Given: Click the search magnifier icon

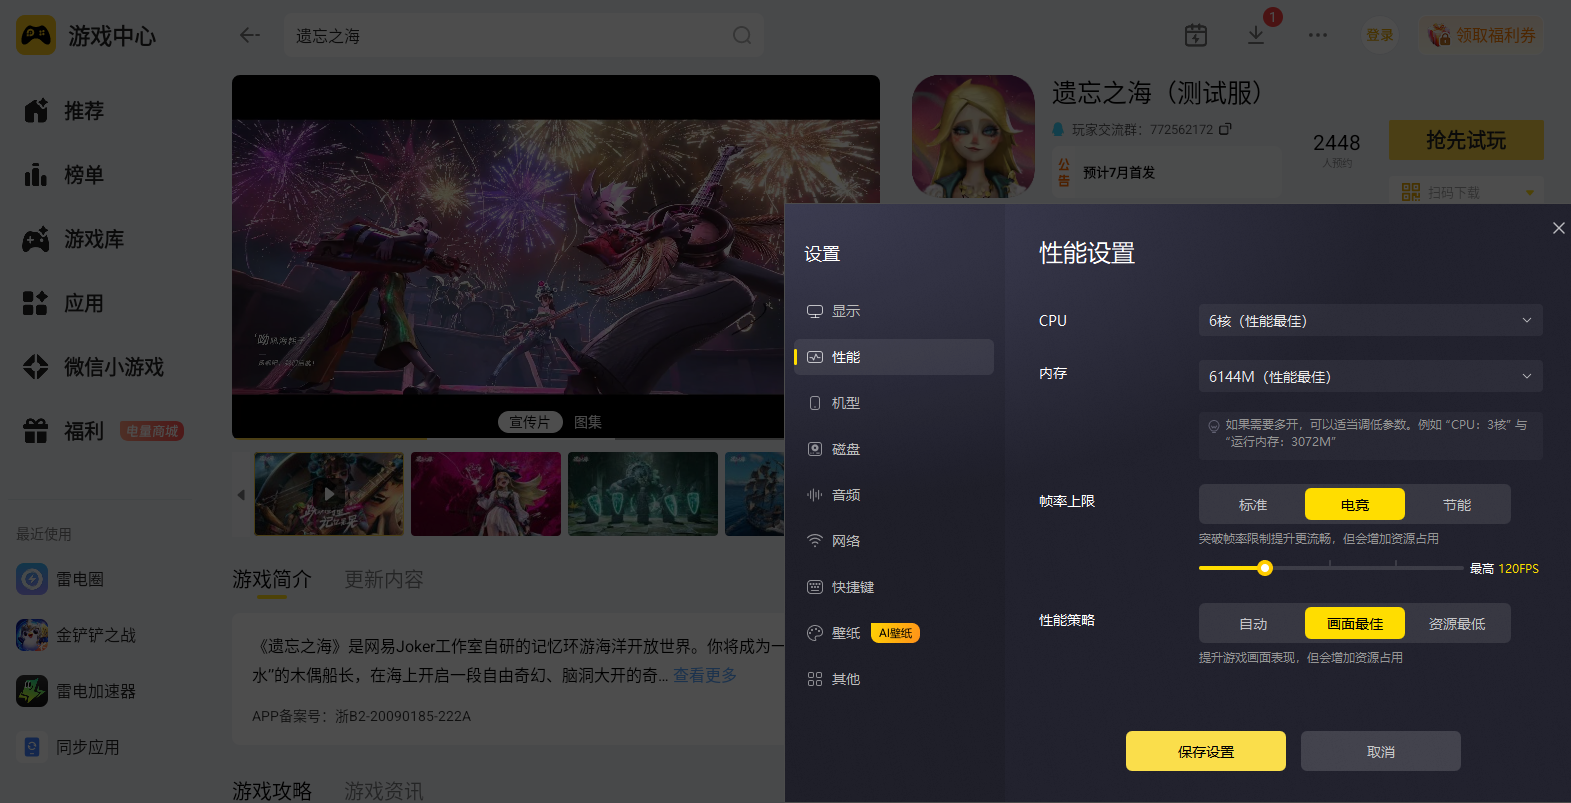Looking at the screenshot, I should (x=742, y=35).
